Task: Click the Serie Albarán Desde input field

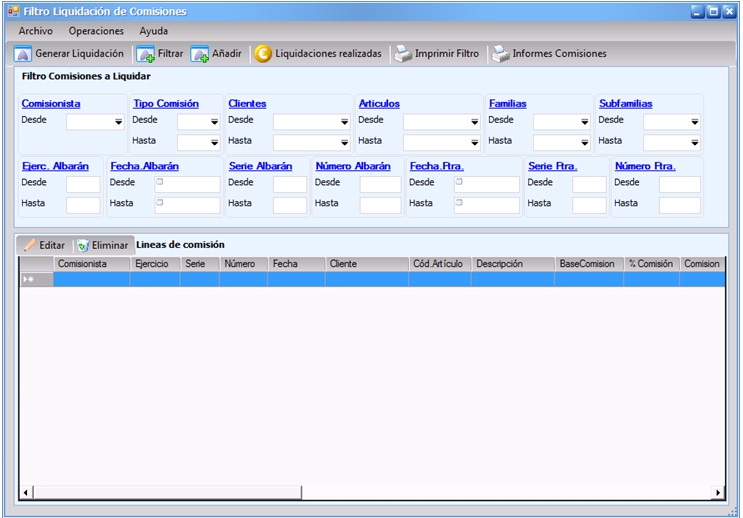Action: (290, 184)
